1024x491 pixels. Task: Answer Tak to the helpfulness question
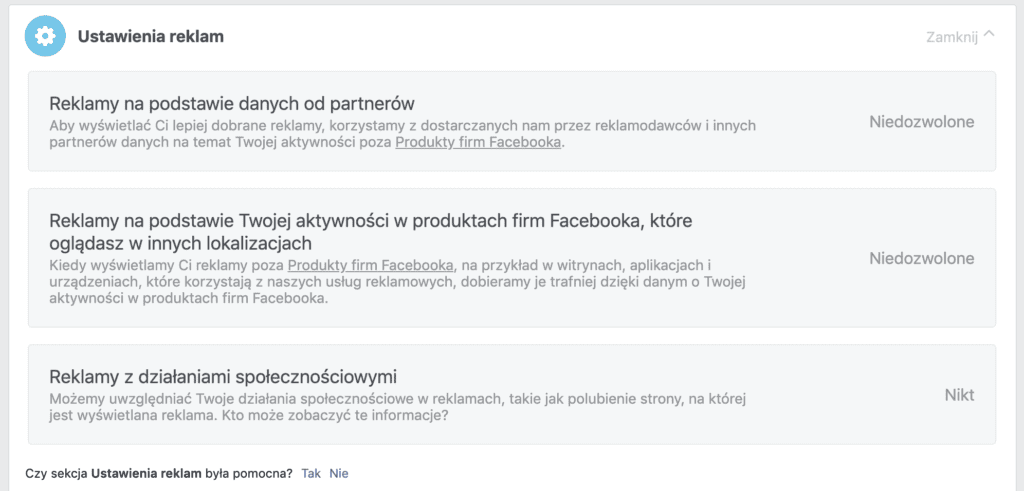click(x=311, y=473)
